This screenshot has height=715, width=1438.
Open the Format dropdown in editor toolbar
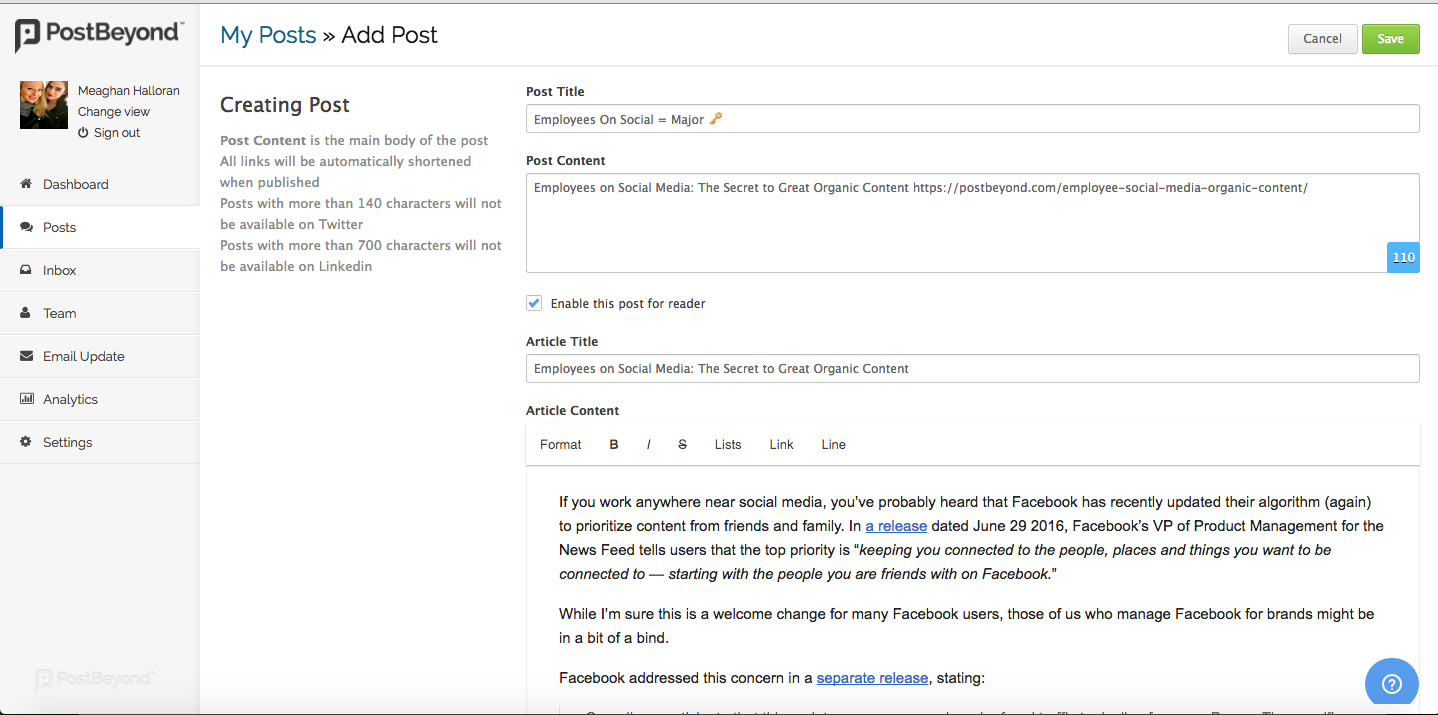click(560, 445)
